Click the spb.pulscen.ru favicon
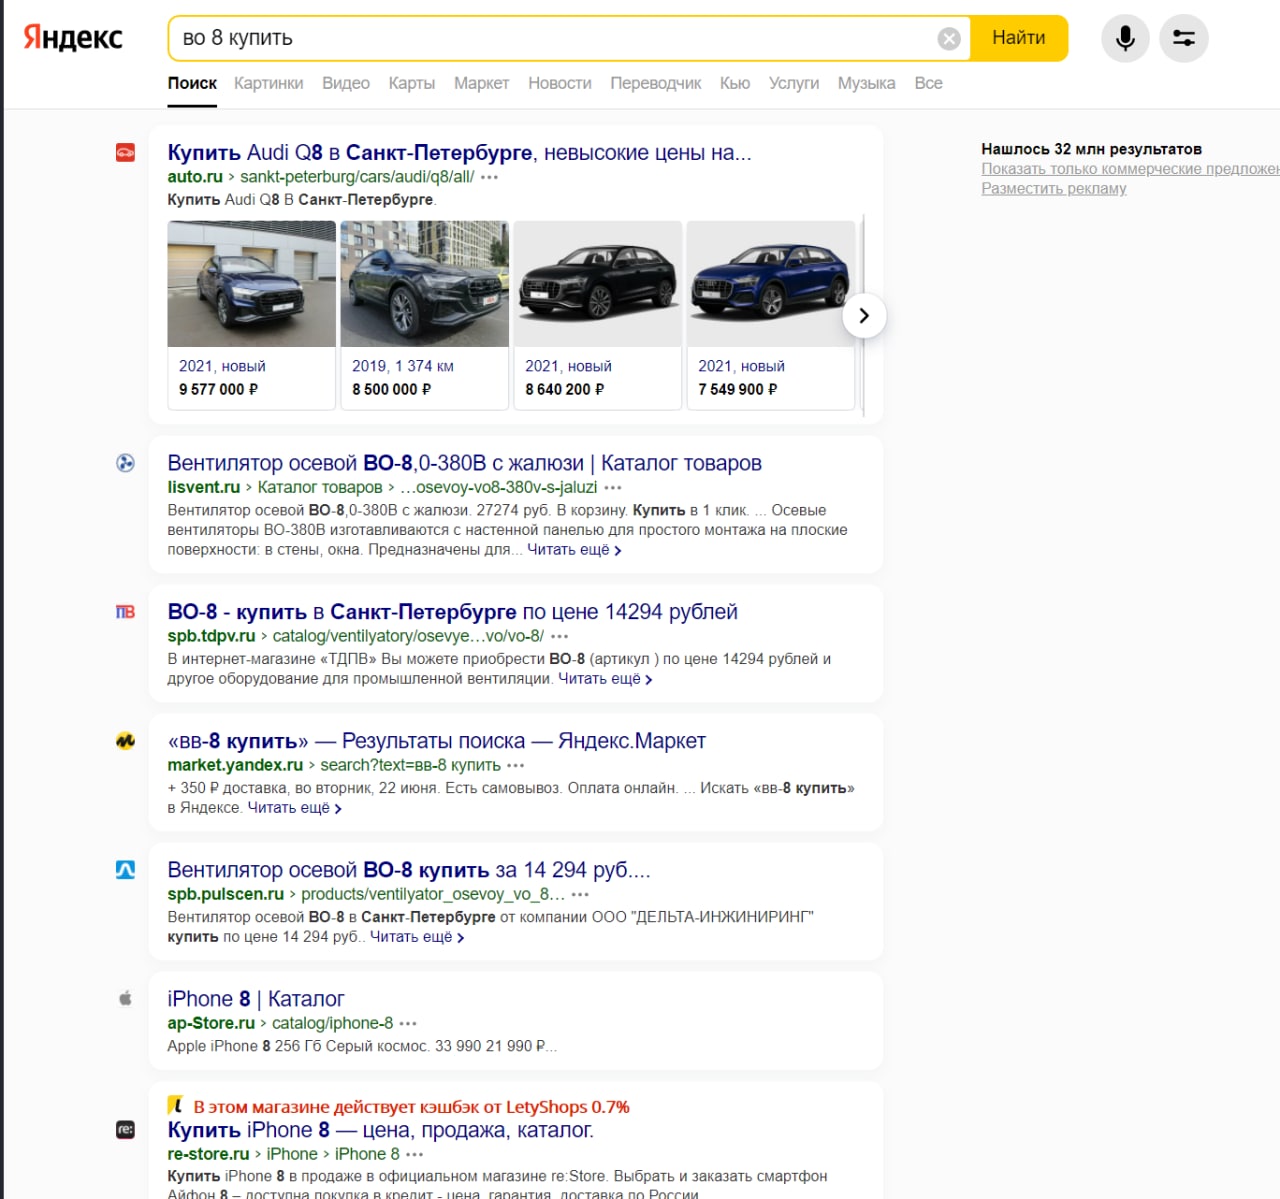1280x1199 pixels. pyautogui.click(x=125, y=870)
